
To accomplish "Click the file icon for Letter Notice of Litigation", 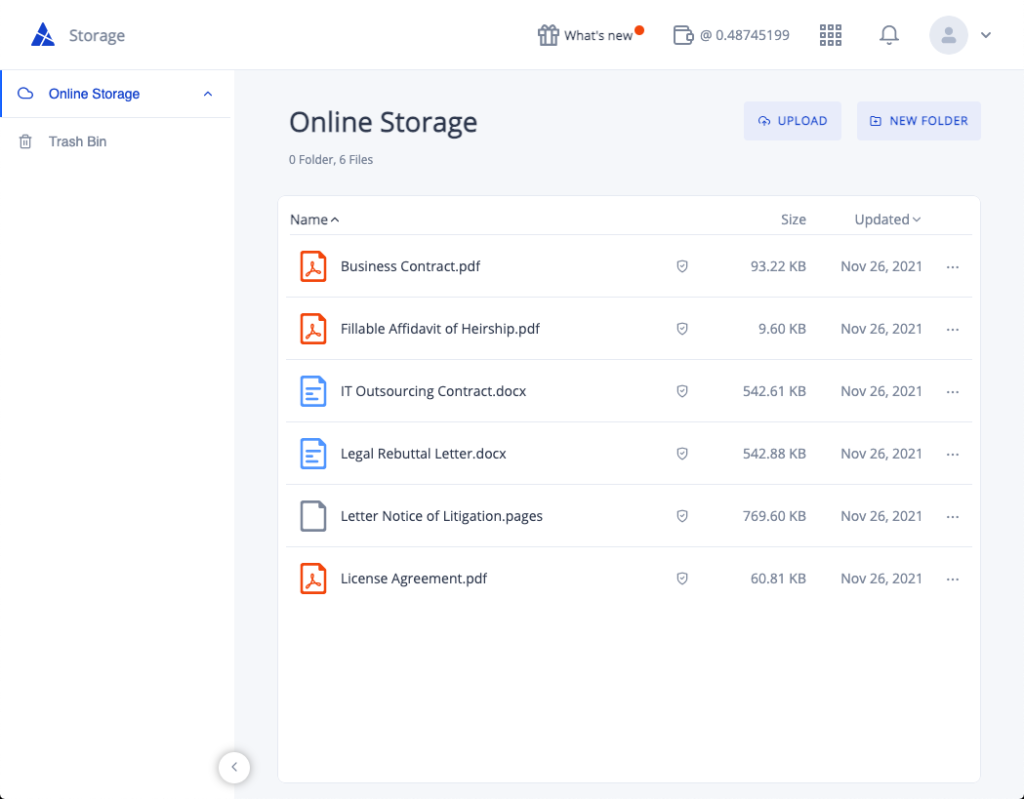I will point(313,516).
